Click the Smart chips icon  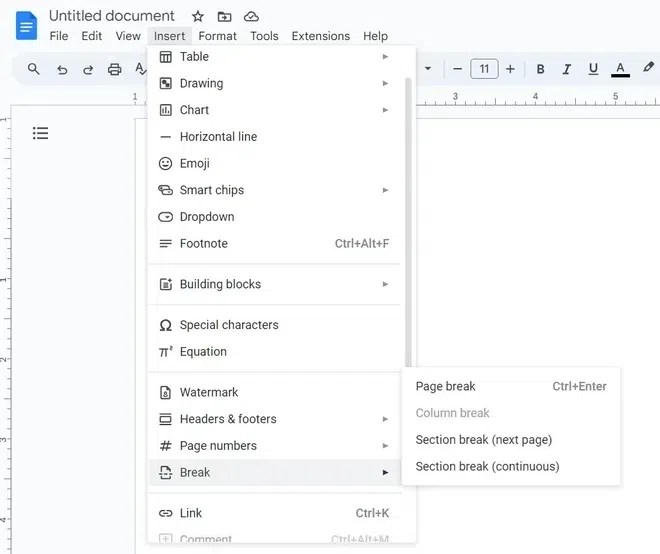tap(165, 190)
